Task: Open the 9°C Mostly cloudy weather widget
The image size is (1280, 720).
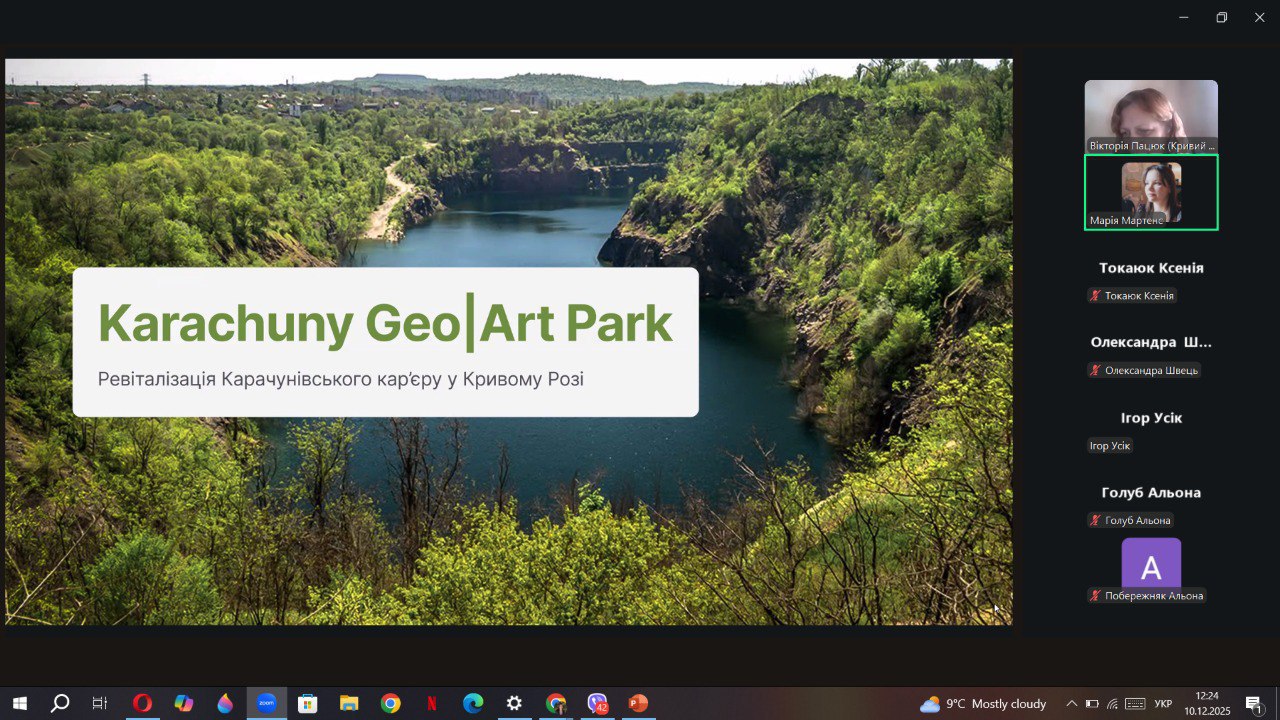Action: (x=983, y=703)
